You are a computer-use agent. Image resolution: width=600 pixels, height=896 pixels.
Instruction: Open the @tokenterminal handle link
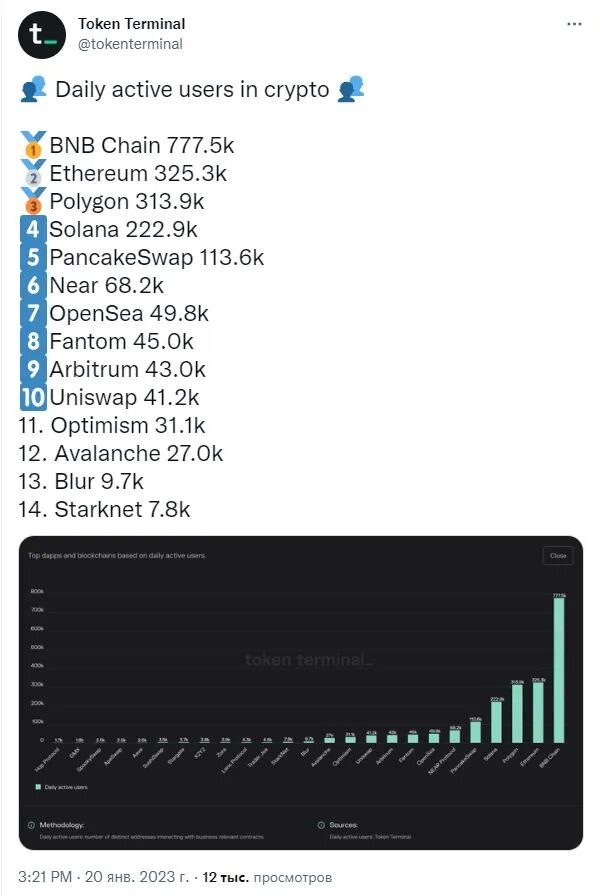[130, 44]
